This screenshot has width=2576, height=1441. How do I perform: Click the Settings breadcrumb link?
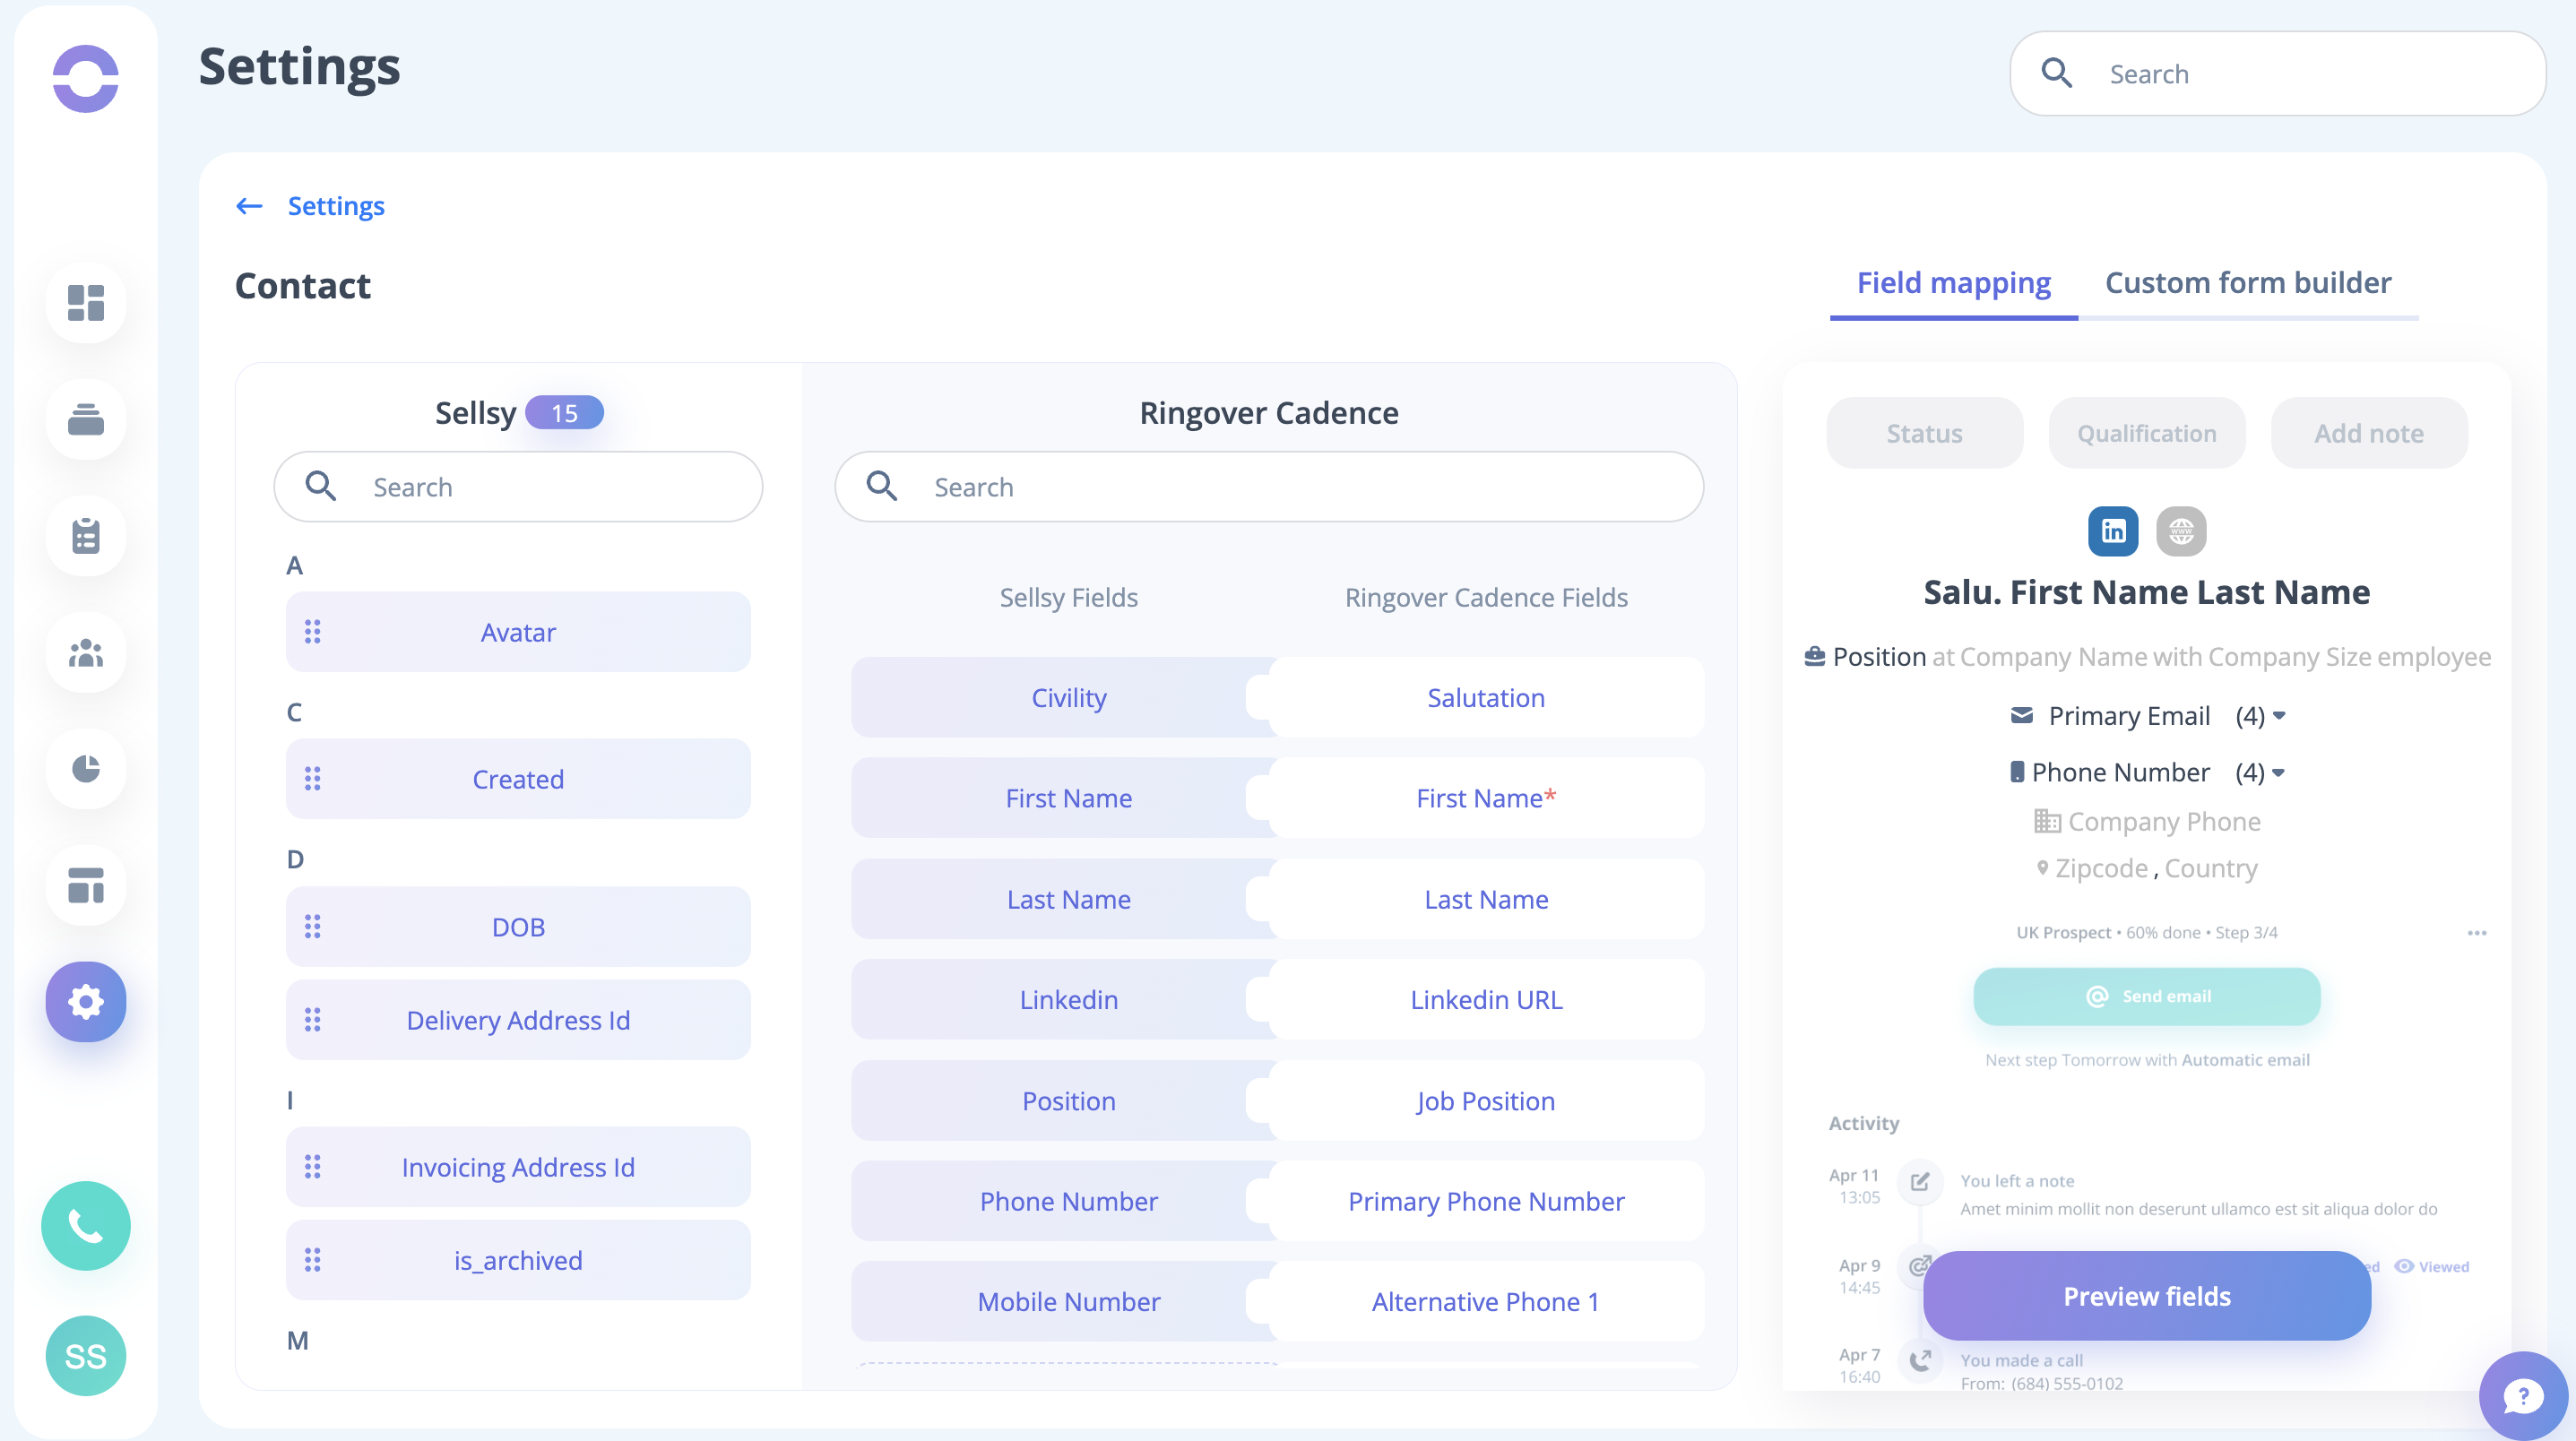pyautogui.click(x=336, y=206)
